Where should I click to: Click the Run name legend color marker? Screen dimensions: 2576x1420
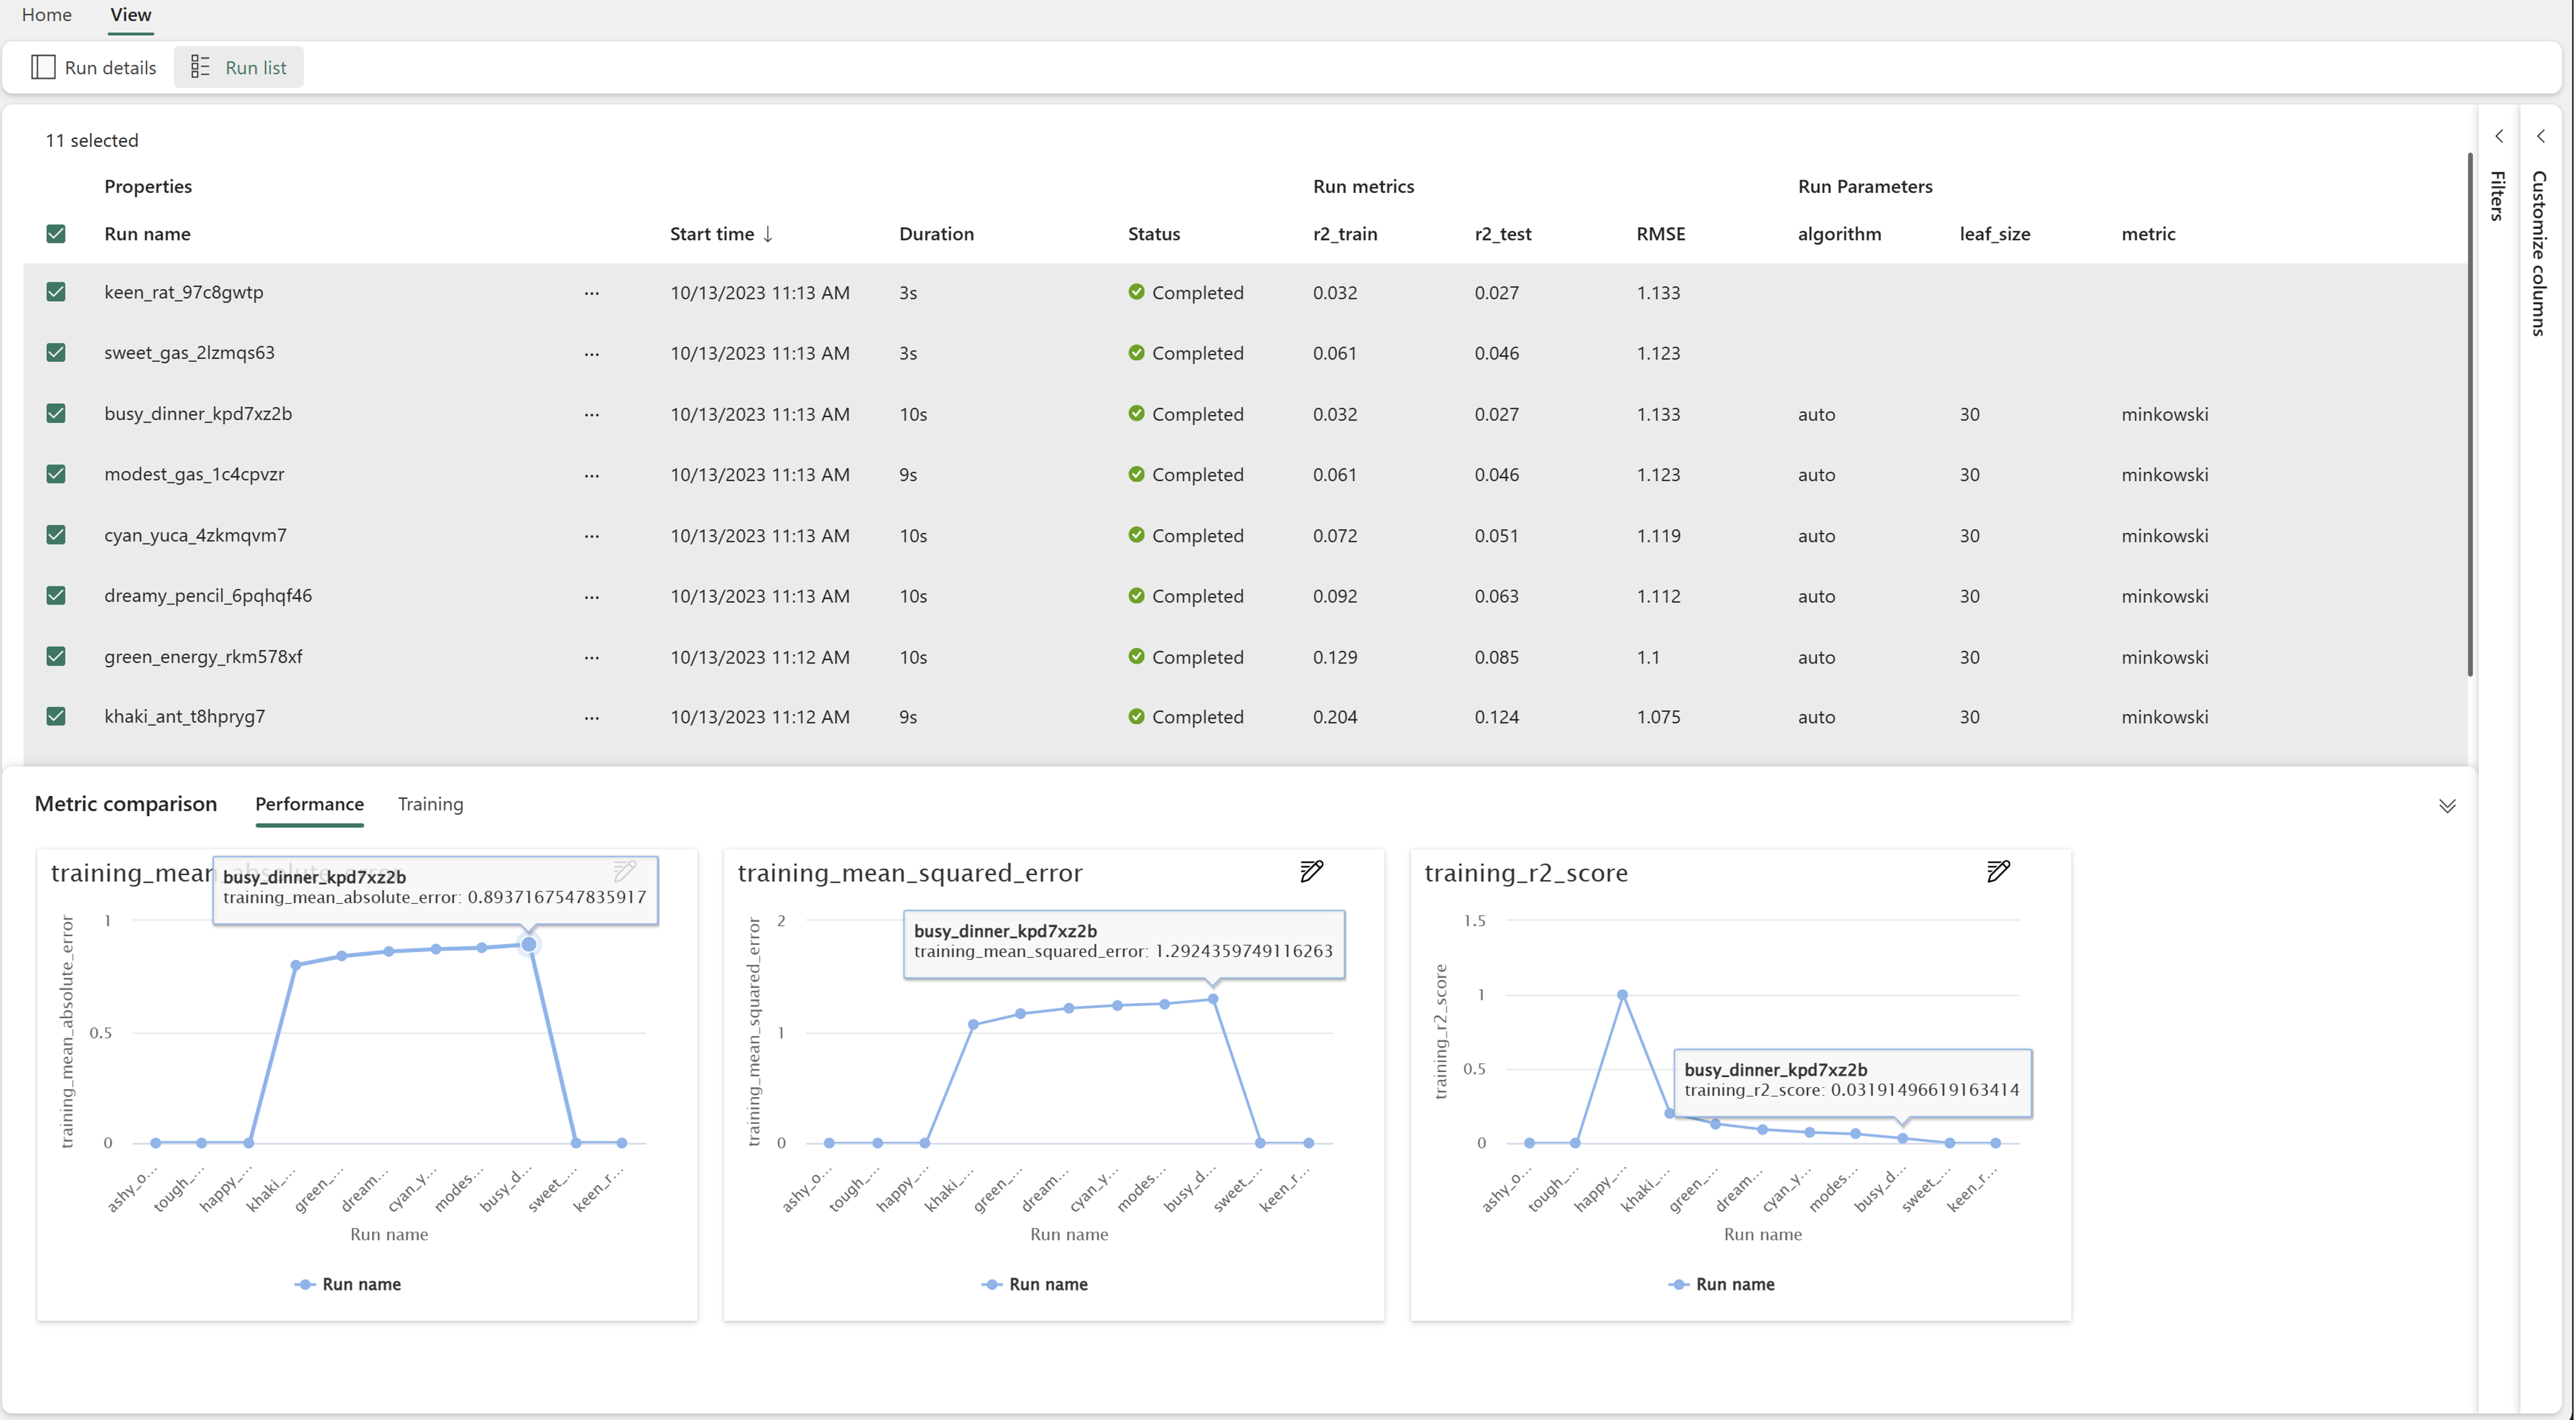click(x=305, y=1284)
